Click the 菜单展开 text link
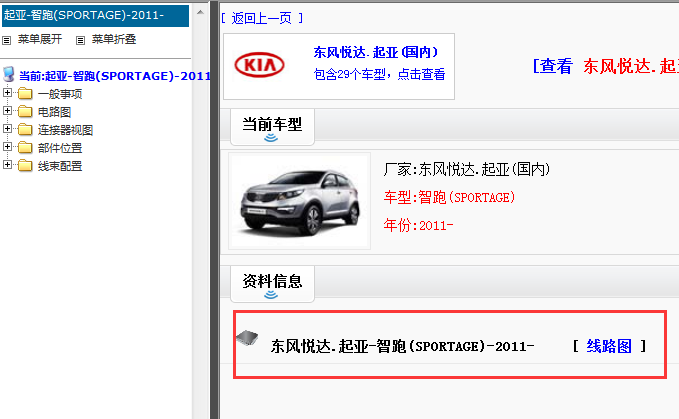 40,39
